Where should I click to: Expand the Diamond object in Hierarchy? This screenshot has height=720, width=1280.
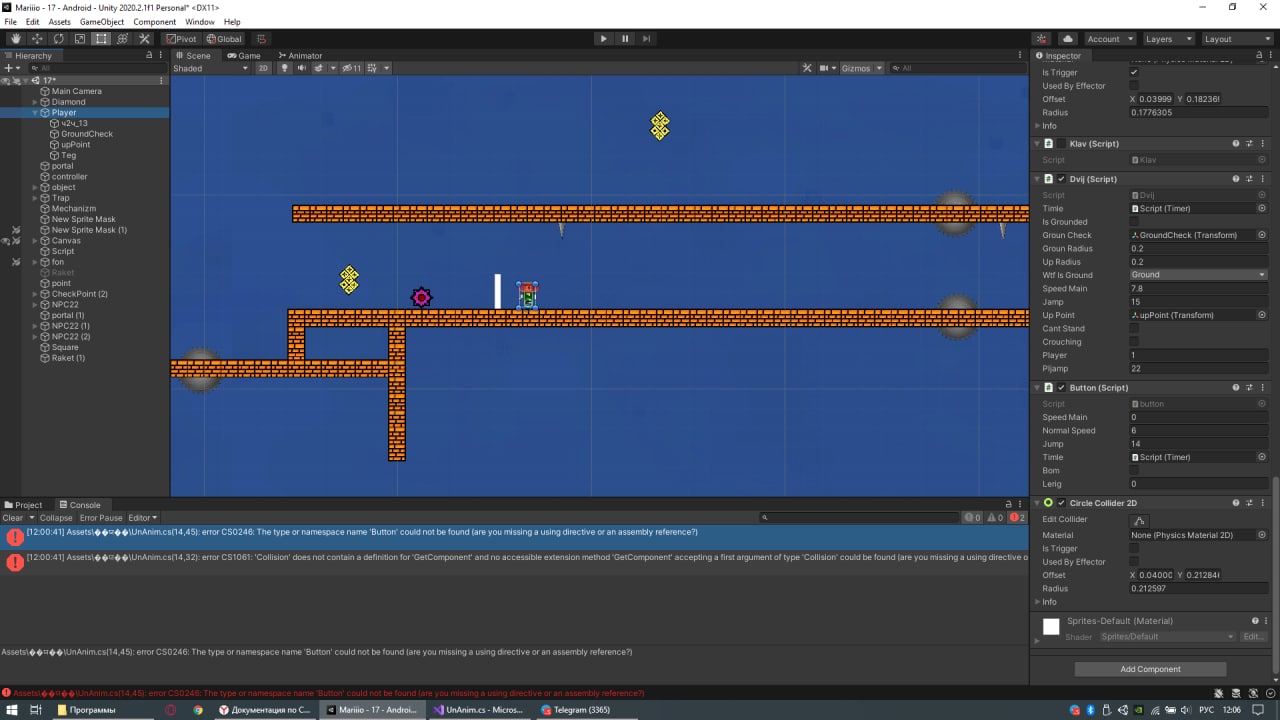point(35,102)
